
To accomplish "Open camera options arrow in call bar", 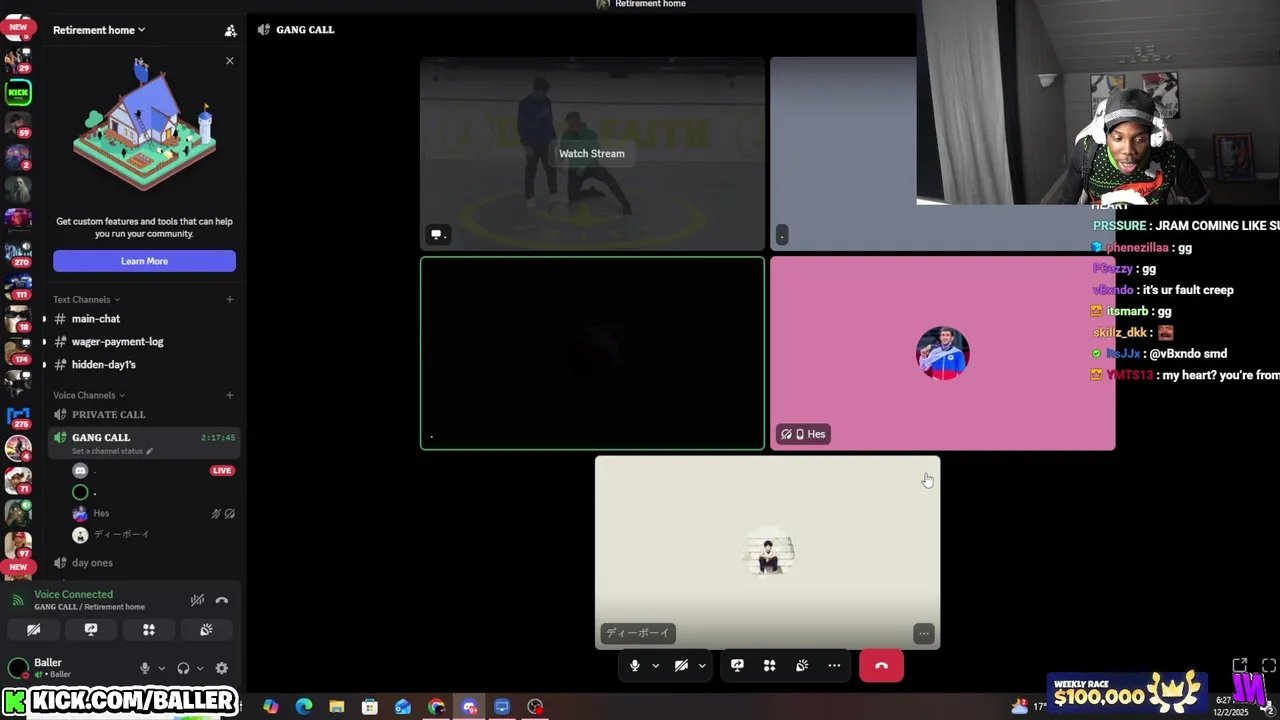I will (x=702, y=666).
